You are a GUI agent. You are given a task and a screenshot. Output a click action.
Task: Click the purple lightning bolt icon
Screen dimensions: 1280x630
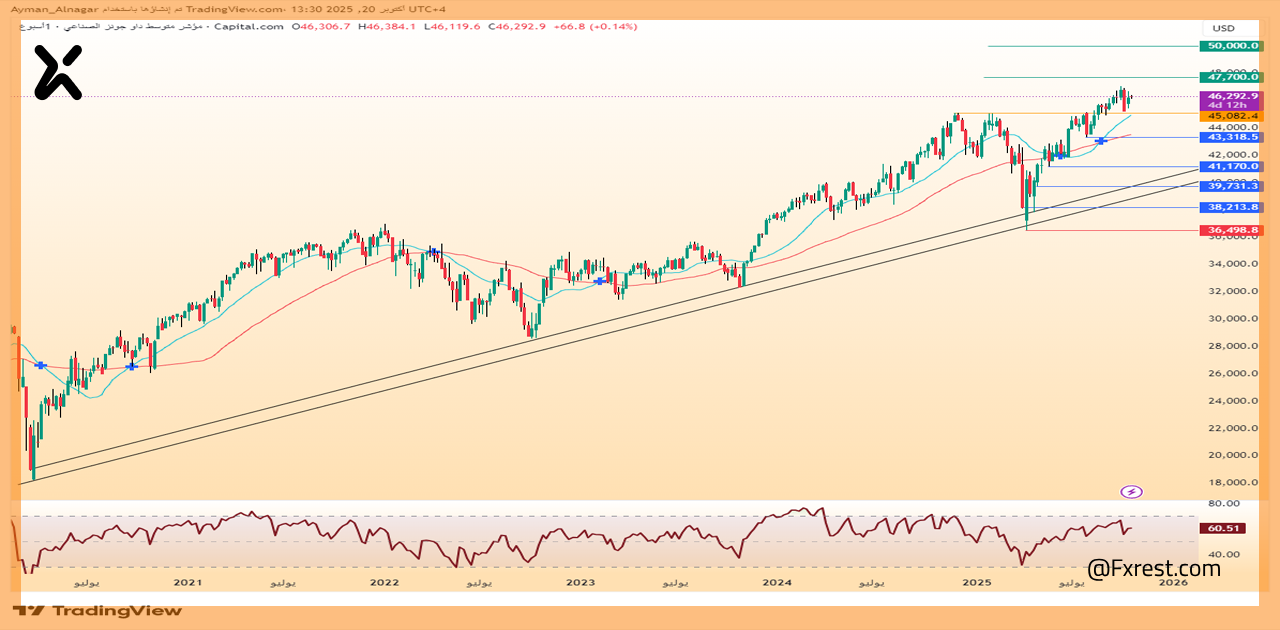tap(1131, 491)
